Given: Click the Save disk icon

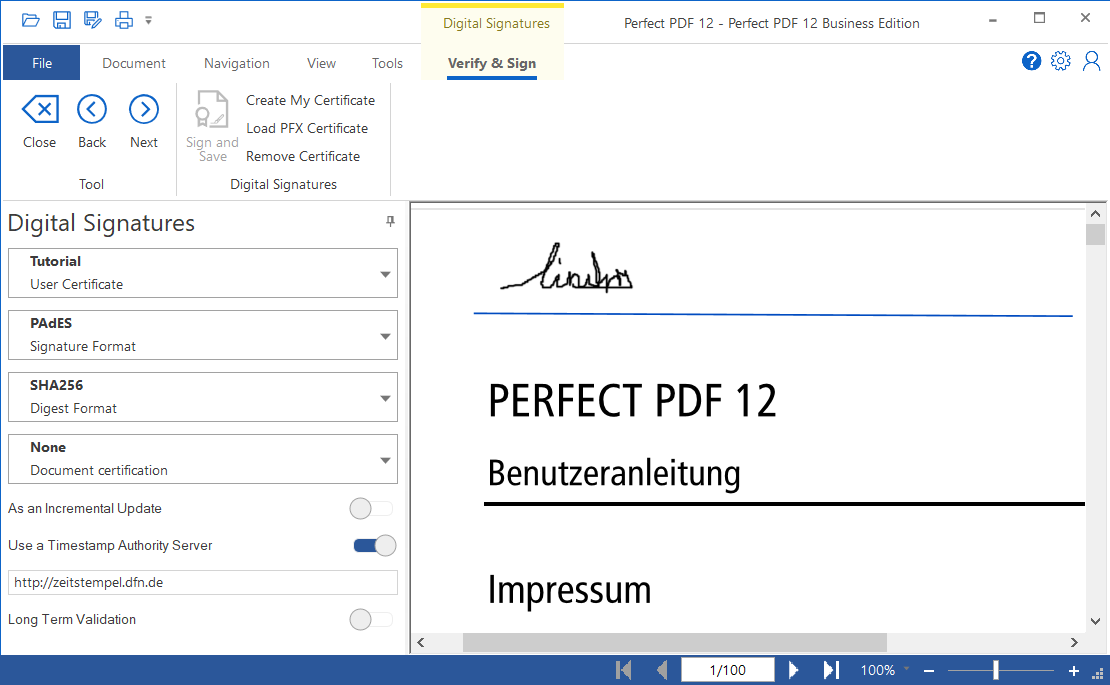Looking at the screenshot, I should [x=62, y=20].
